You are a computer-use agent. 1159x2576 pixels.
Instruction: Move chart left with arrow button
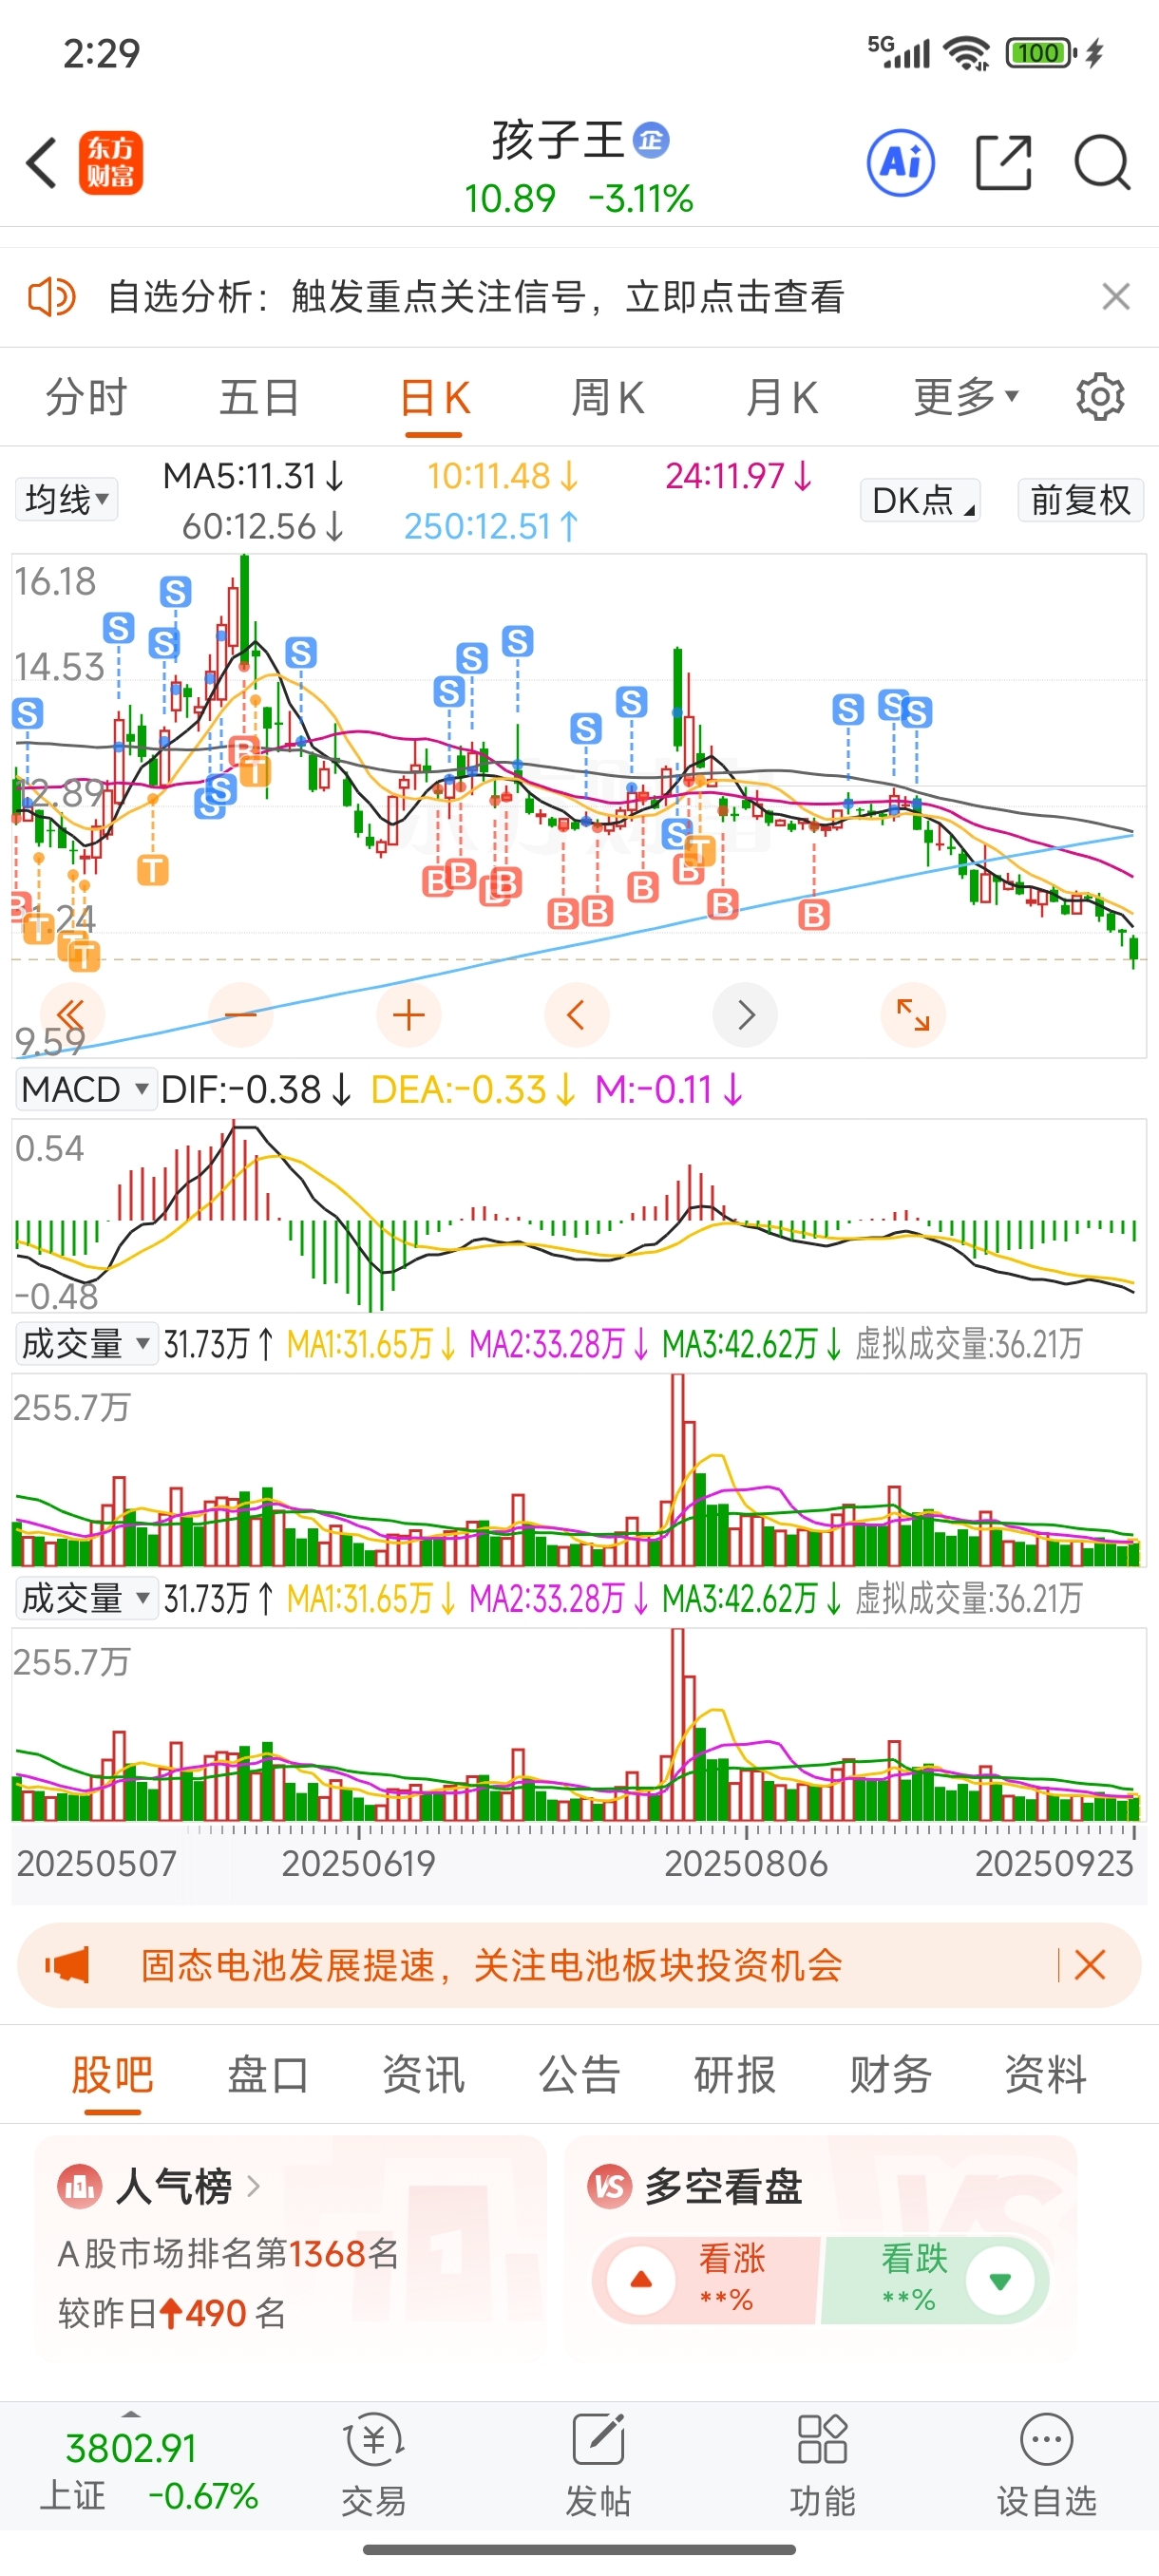tap(576, 1015)
